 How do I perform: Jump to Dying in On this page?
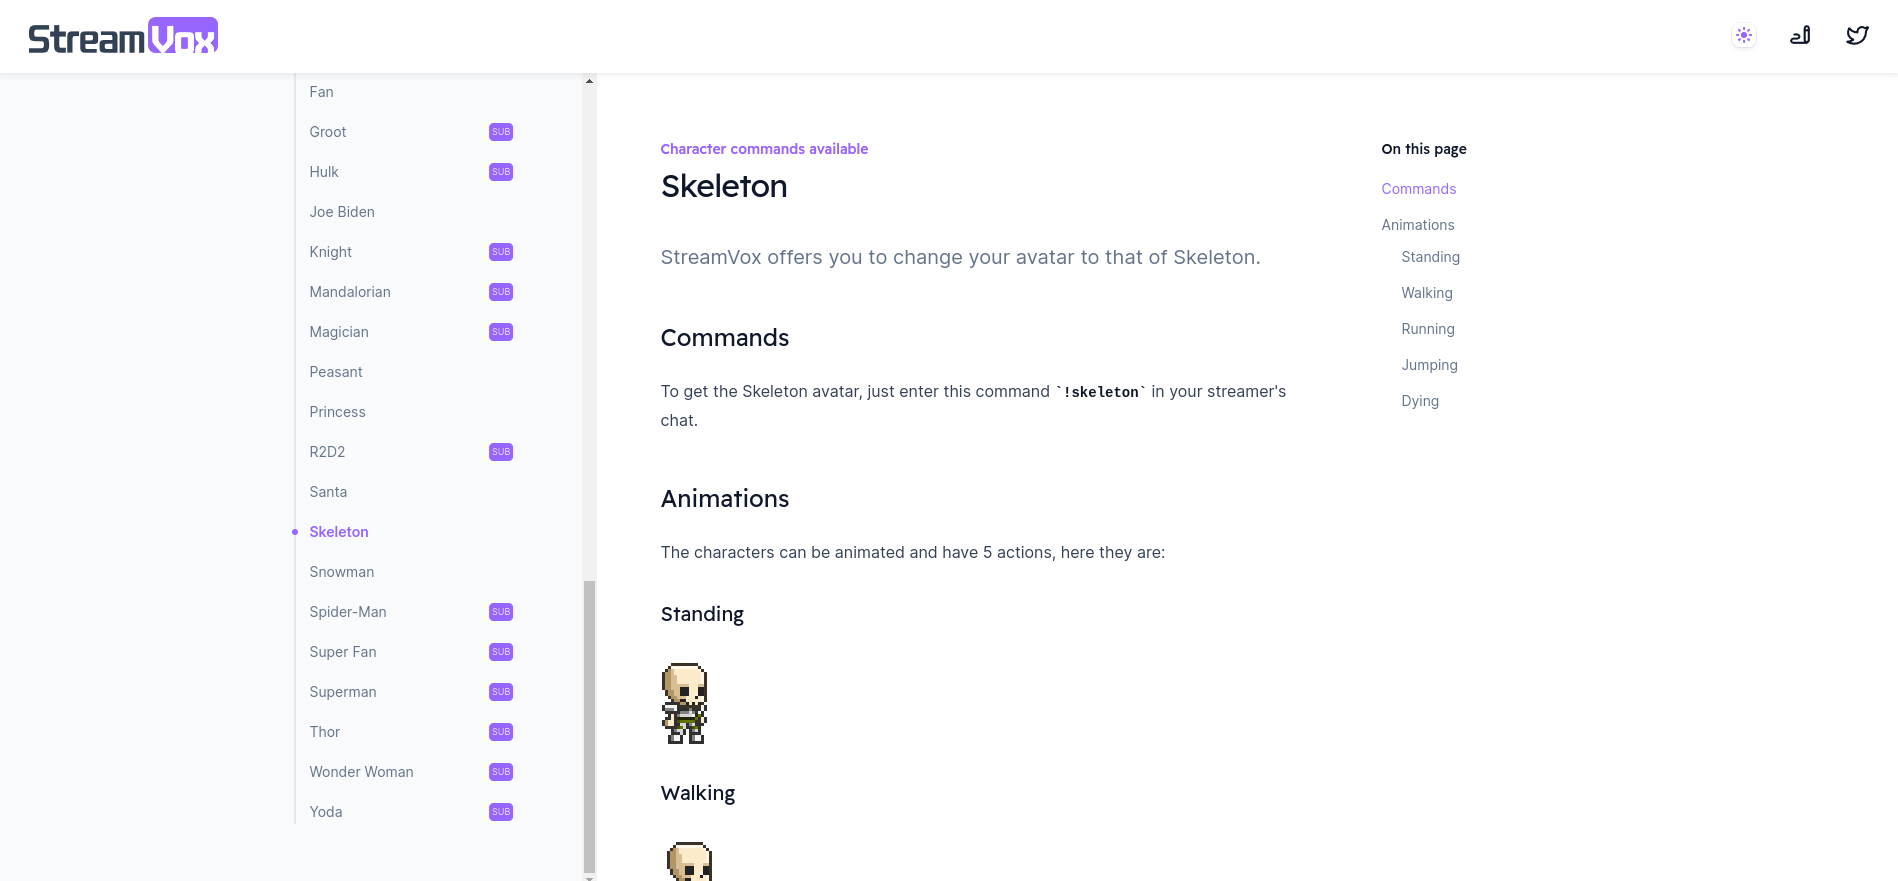[x=1420, y=401]
